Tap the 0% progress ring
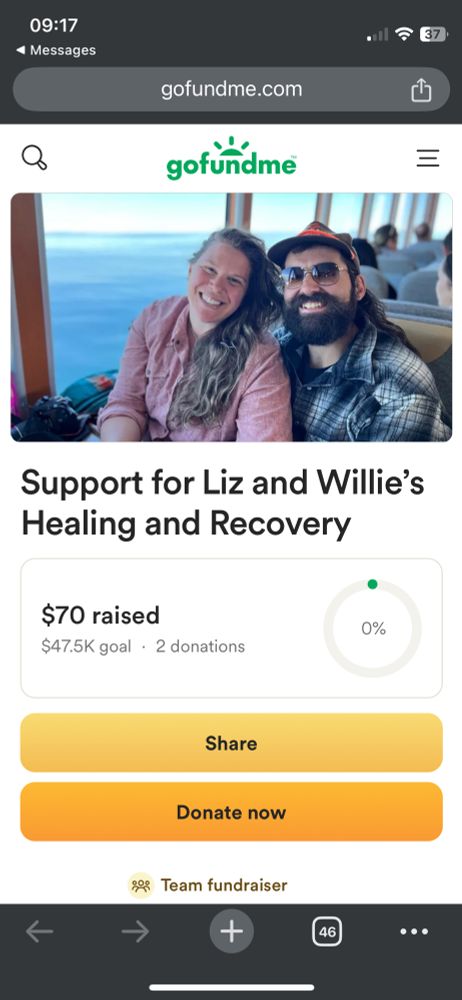The width and height of the screenshot is (462, 1000). coord(373,628)
